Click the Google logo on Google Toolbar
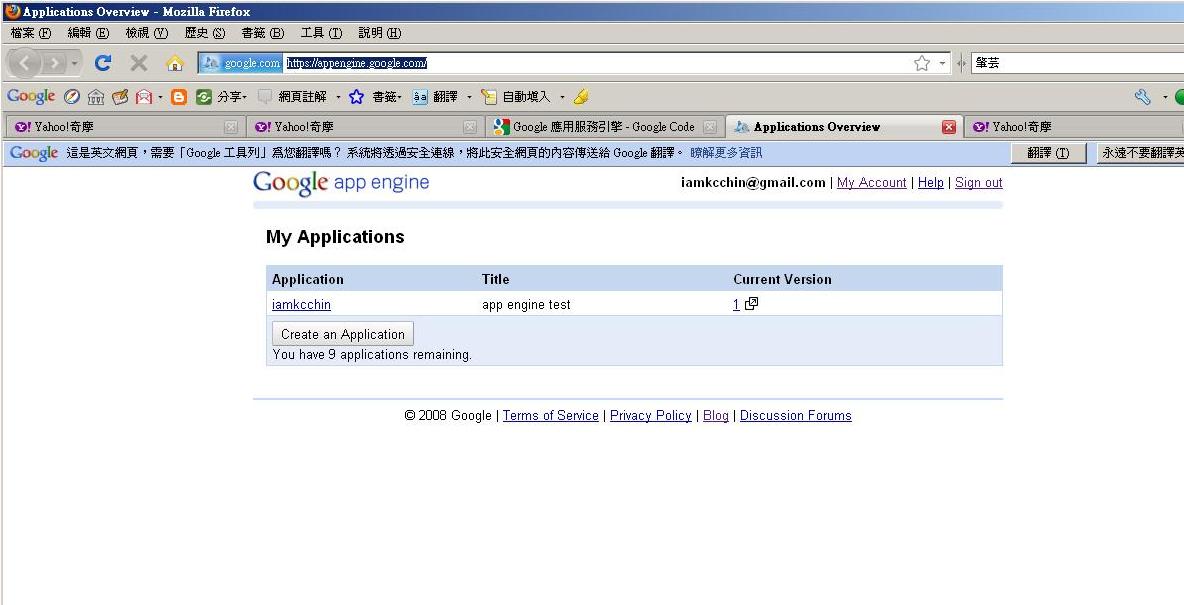1184x605 pixels. click(x=31, y=97)
